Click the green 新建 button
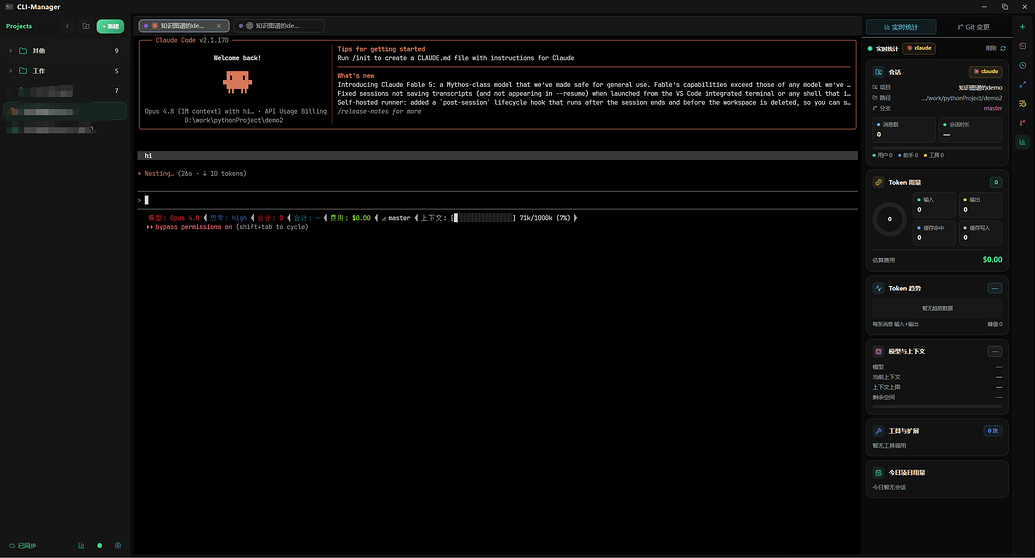 click(x=110, y=26)
